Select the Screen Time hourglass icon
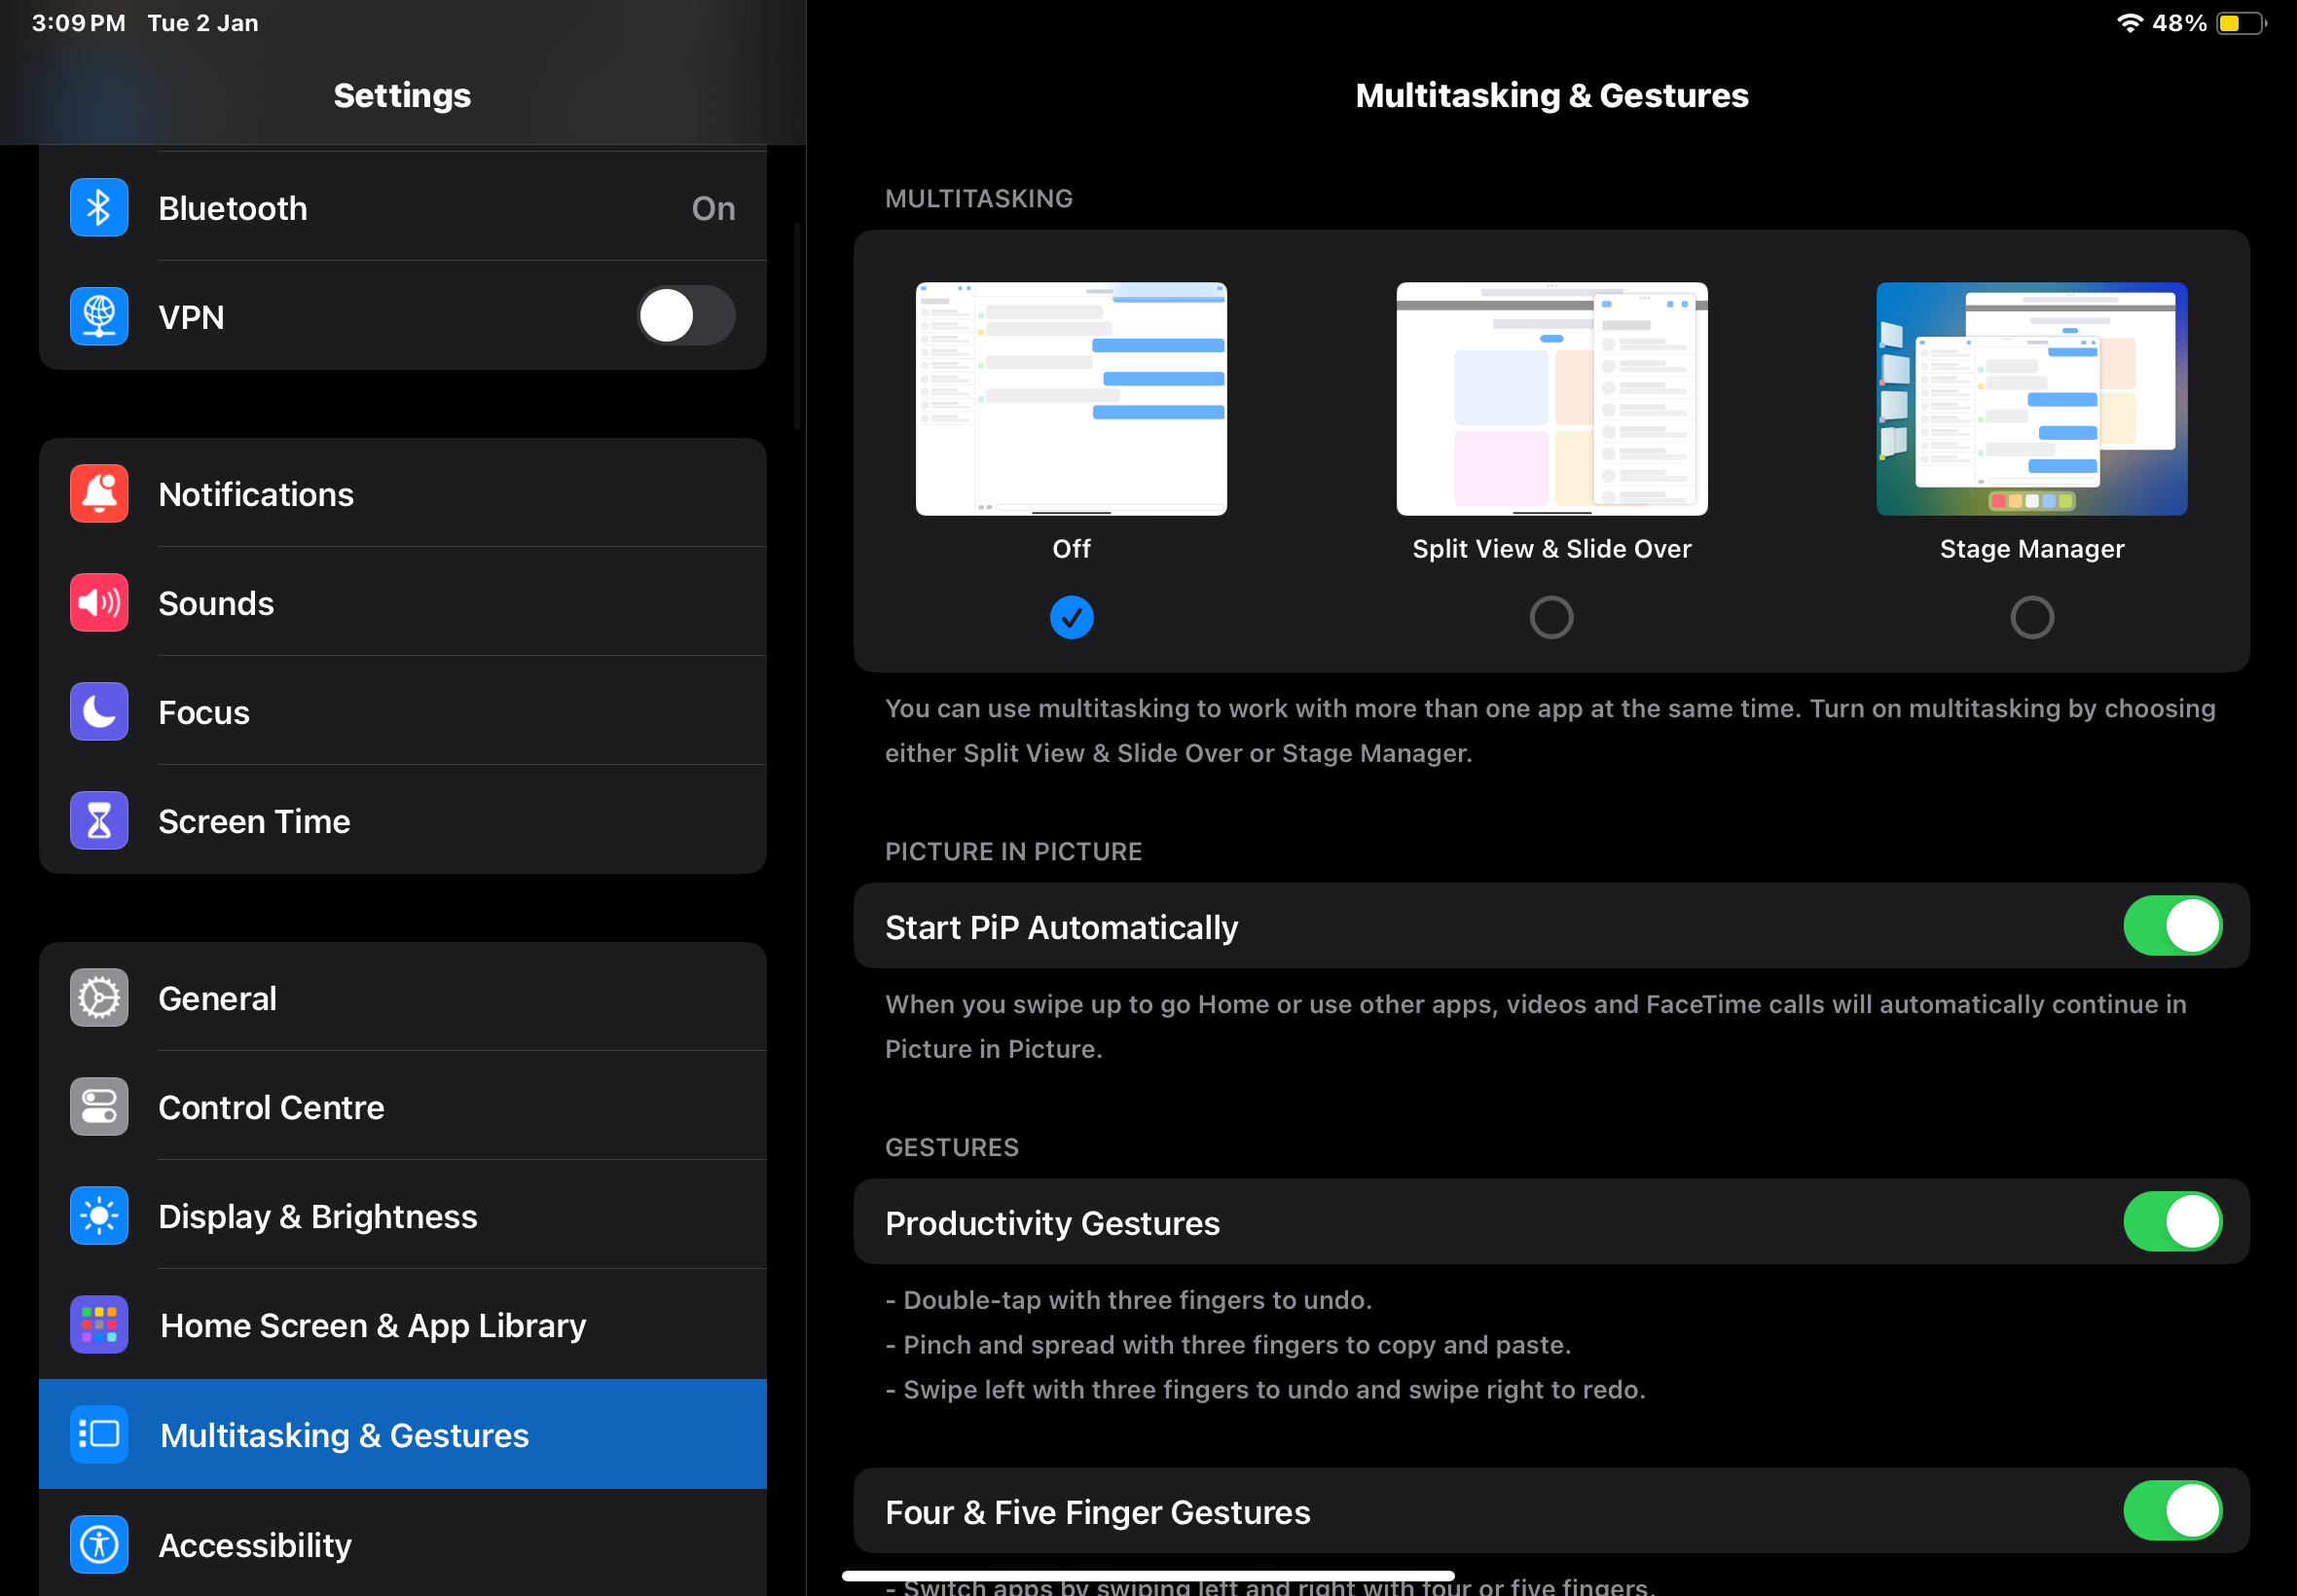 [98, 820]
